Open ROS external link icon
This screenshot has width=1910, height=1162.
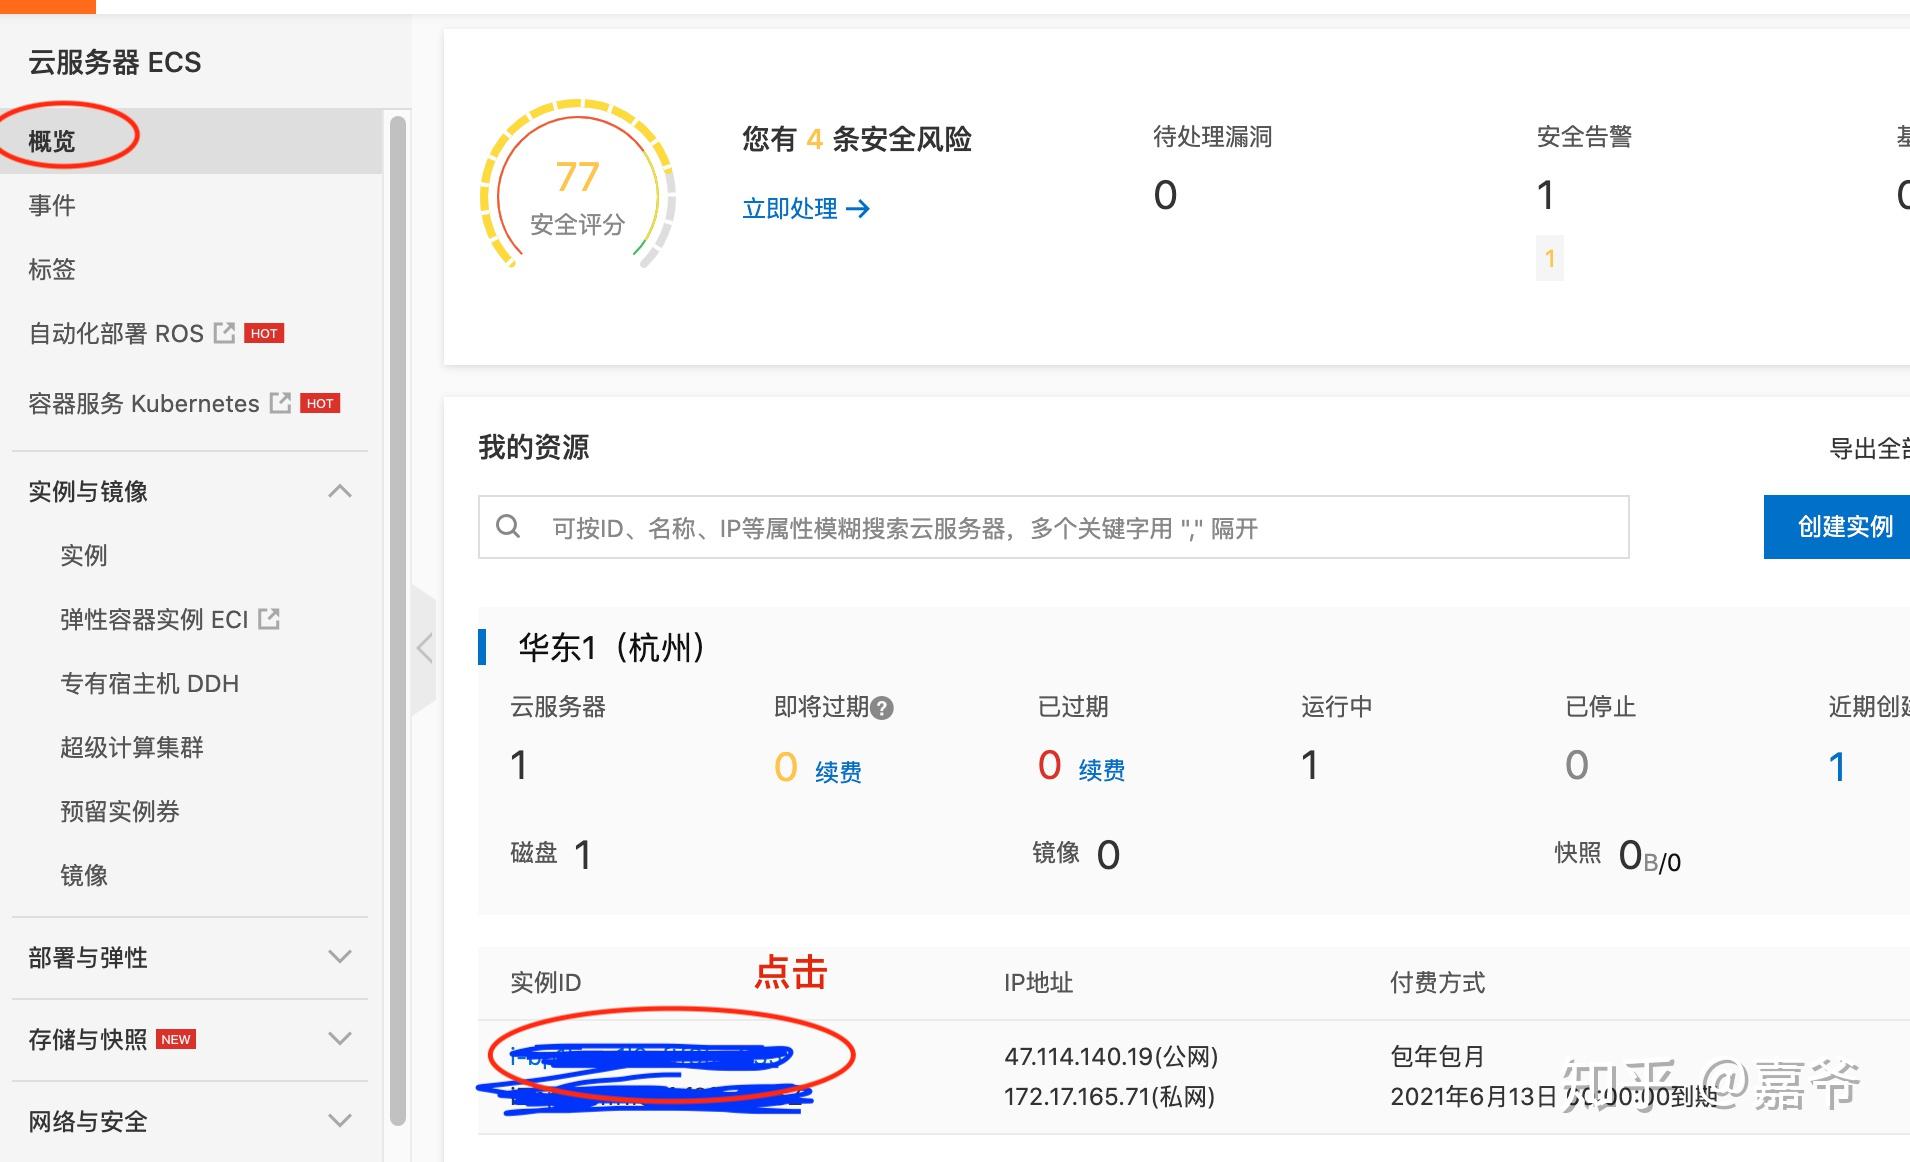[225, 333]
